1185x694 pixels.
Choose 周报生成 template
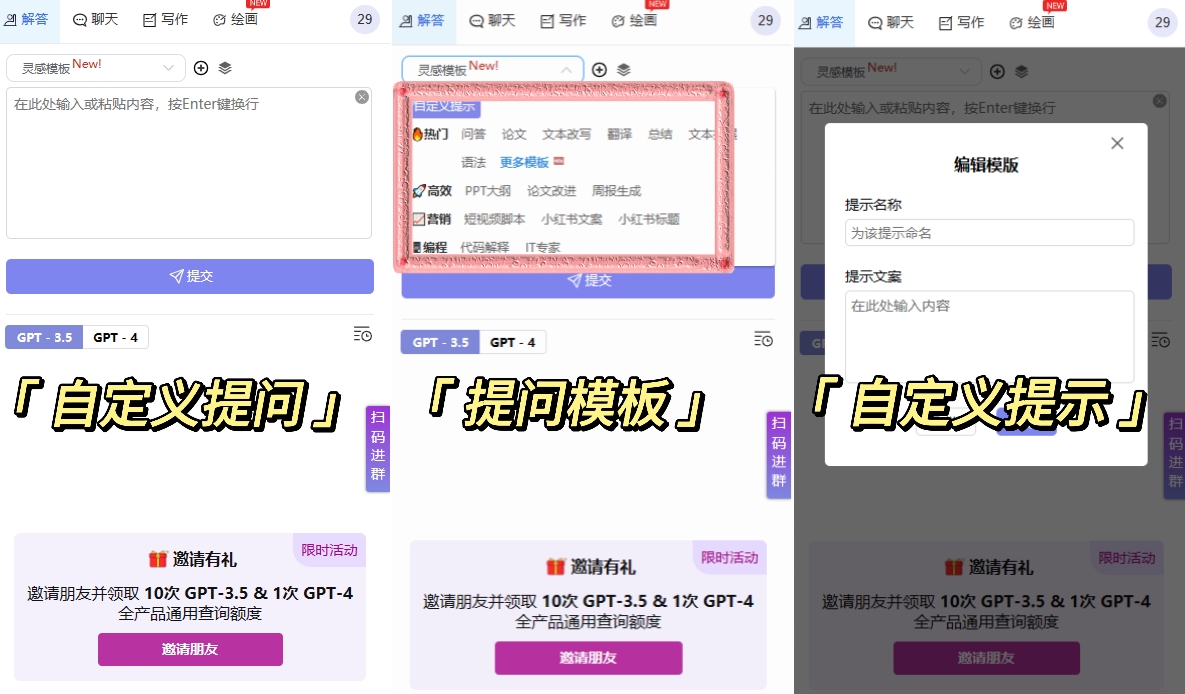point(616,191)
